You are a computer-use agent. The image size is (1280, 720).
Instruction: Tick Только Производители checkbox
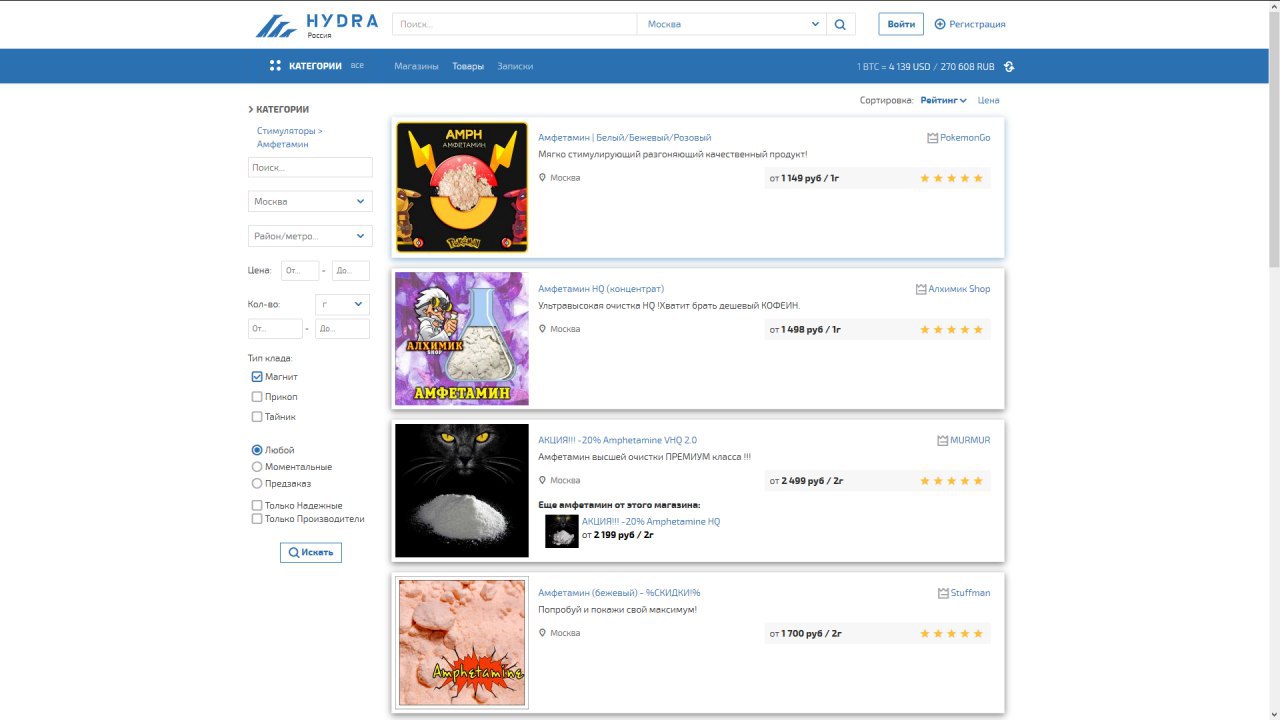257,519
